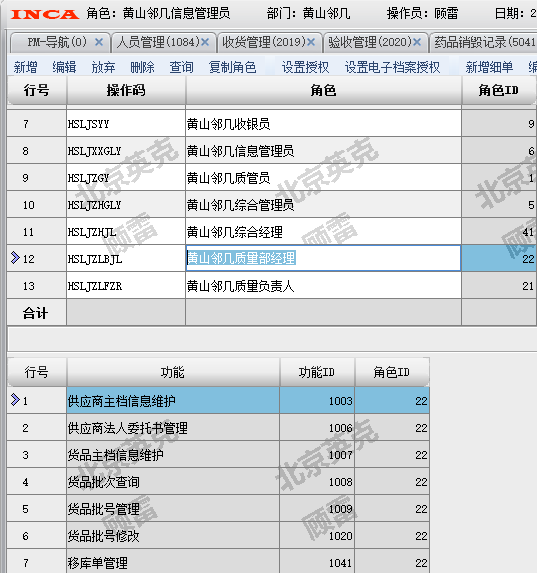
Task: Open the 收货管理(2019) tab
Action: tap(264, 42)
